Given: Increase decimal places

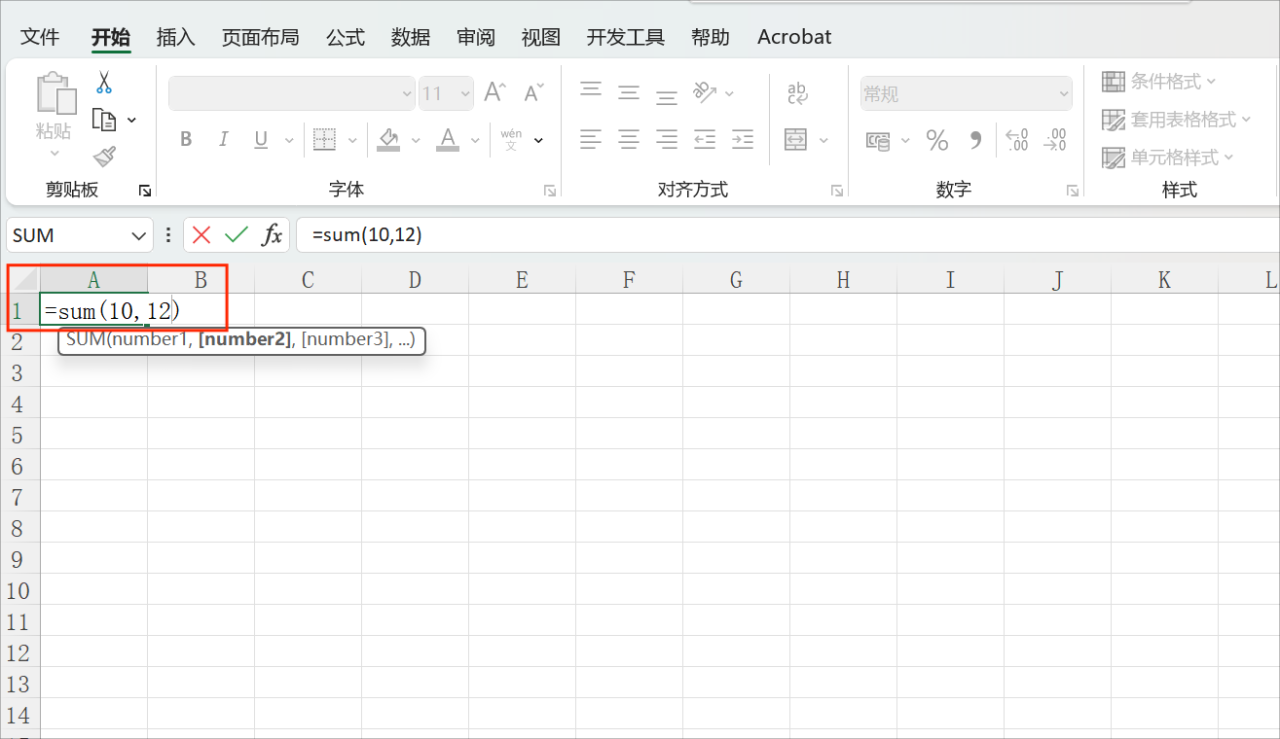Looking at the screenshot, I should [x=1017, y=140].
